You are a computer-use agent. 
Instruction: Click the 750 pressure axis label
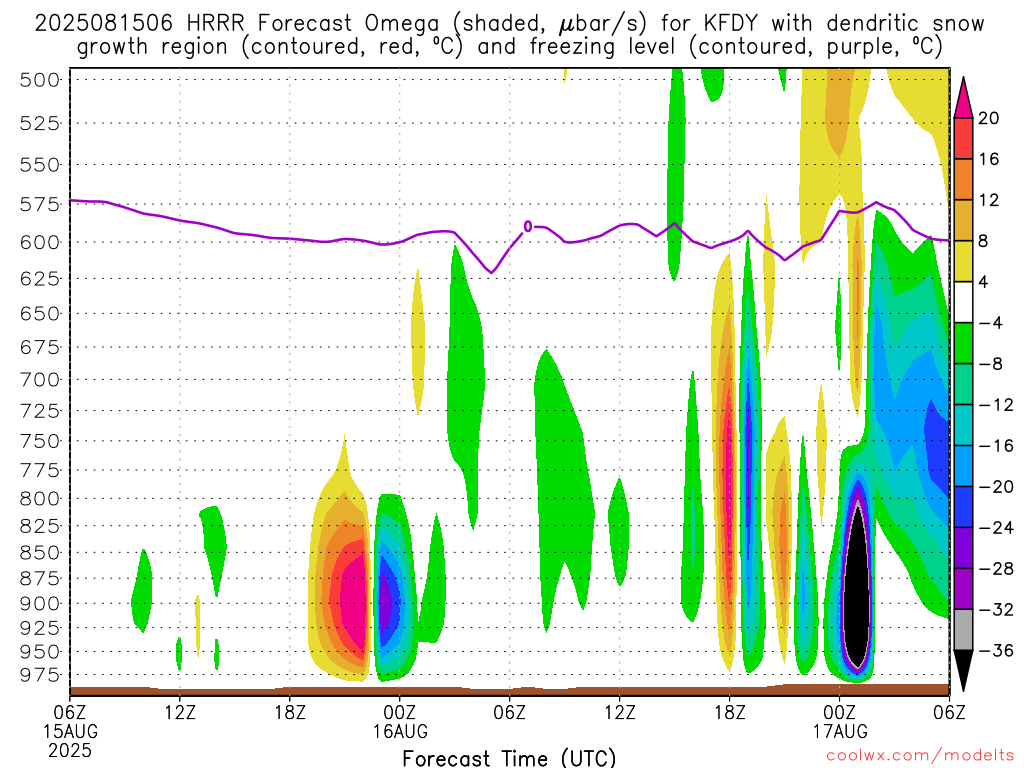(x=40, y=441)
